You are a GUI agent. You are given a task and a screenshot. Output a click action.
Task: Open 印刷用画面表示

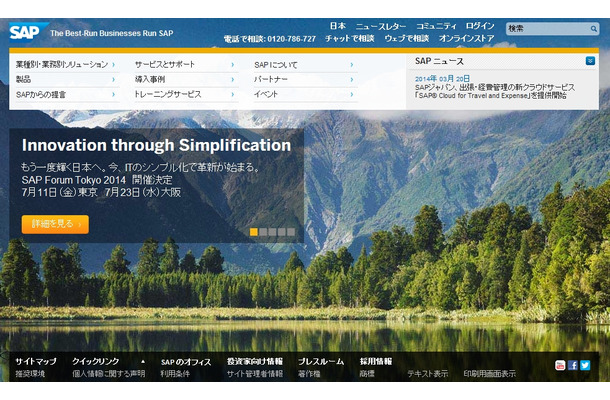[489, 374]
